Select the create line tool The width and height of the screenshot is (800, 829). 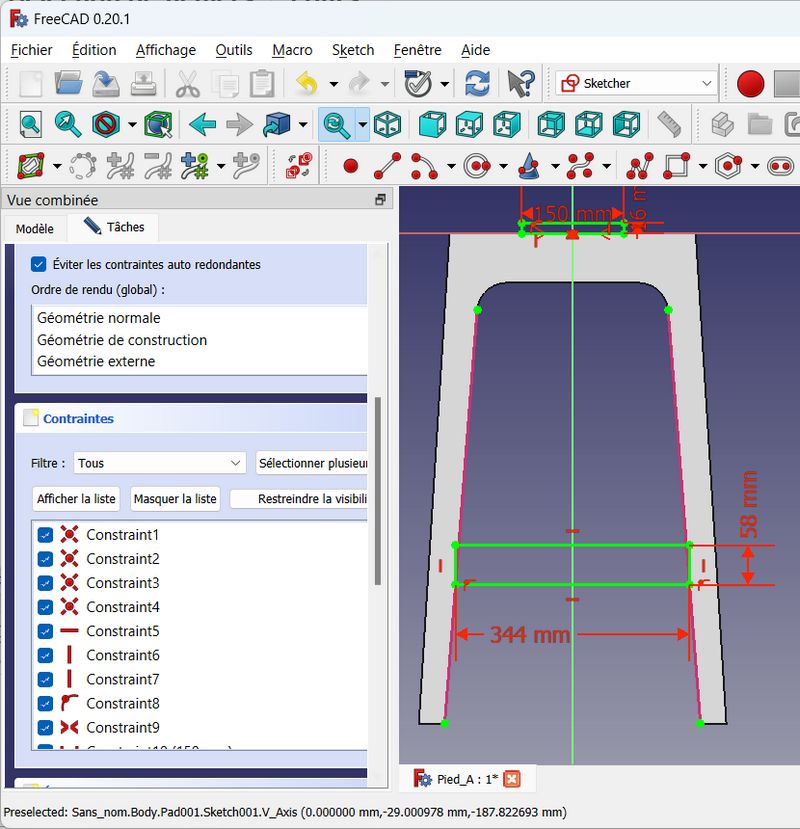[387, 165]
